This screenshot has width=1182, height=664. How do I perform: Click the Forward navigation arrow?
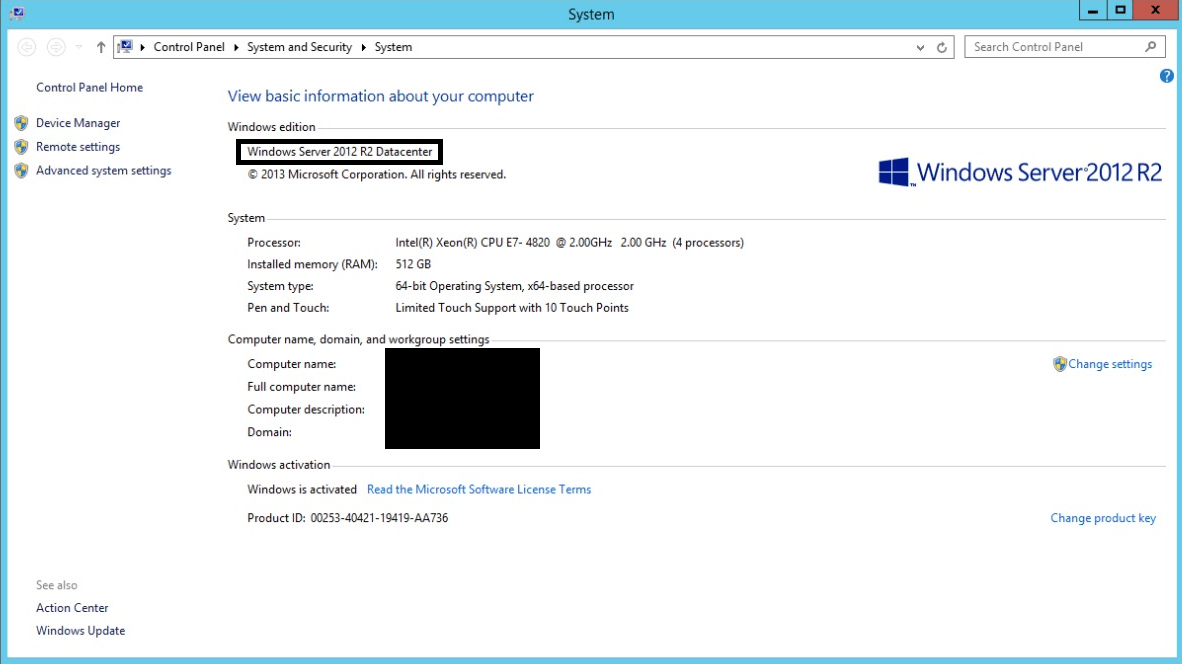click(56, 47)
